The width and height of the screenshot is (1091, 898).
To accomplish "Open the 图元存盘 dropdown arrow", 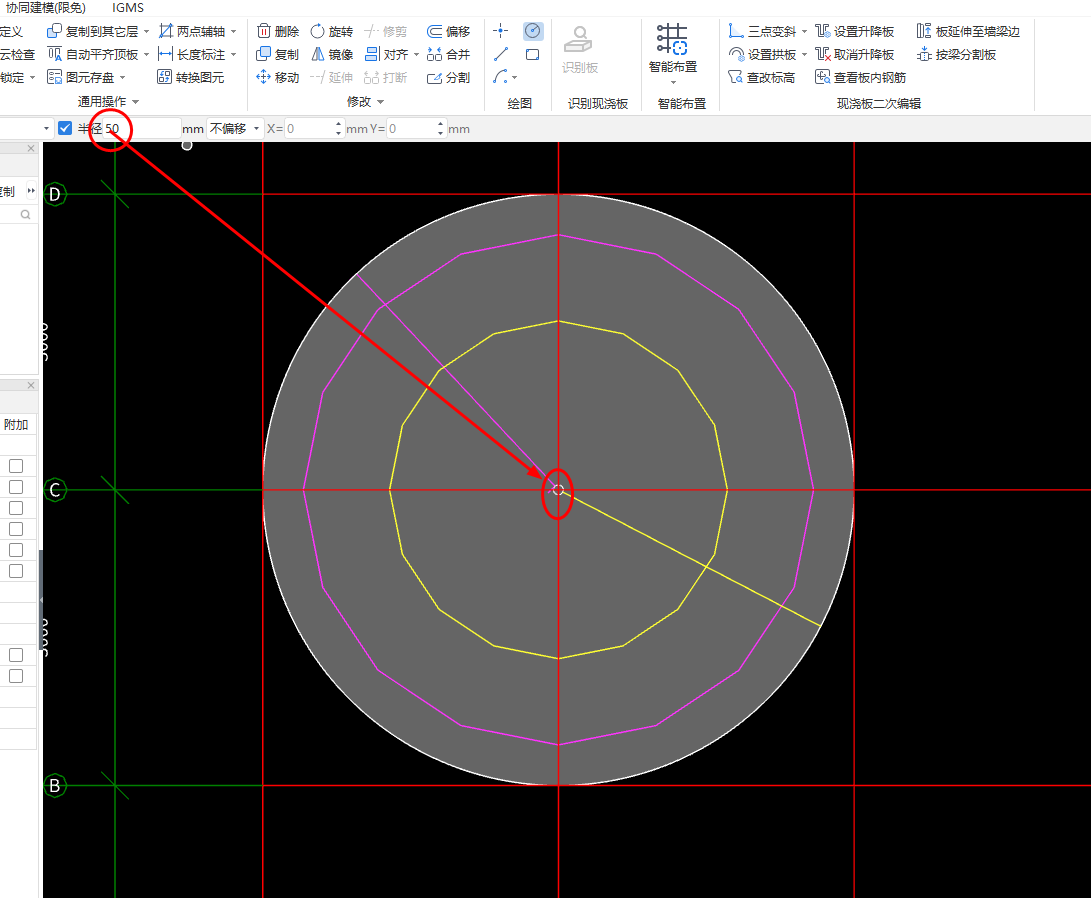I will (122, 77).
